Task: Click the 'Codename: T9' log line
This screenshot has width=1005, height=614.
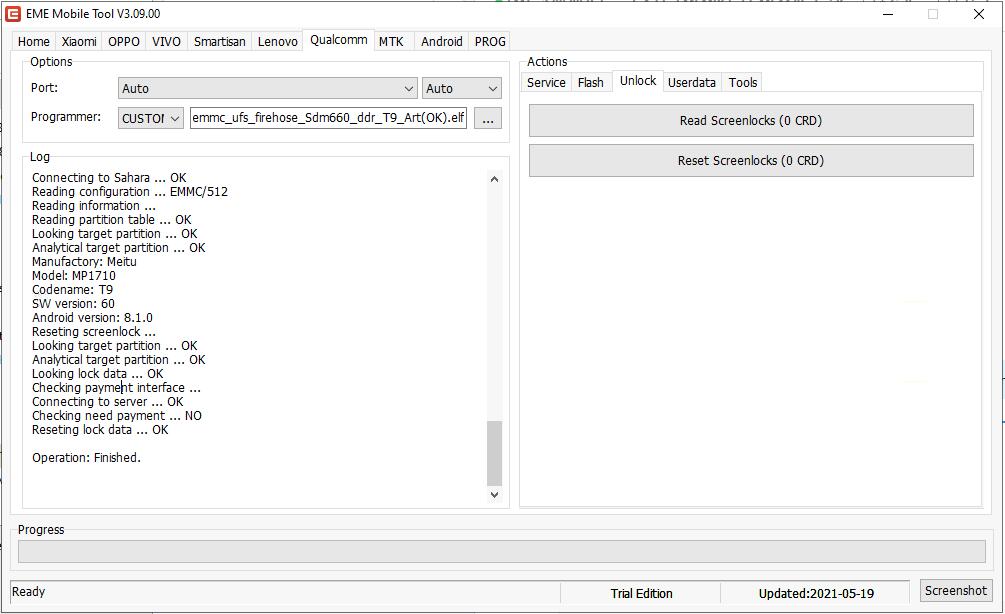Action: [x=72, y=290]
